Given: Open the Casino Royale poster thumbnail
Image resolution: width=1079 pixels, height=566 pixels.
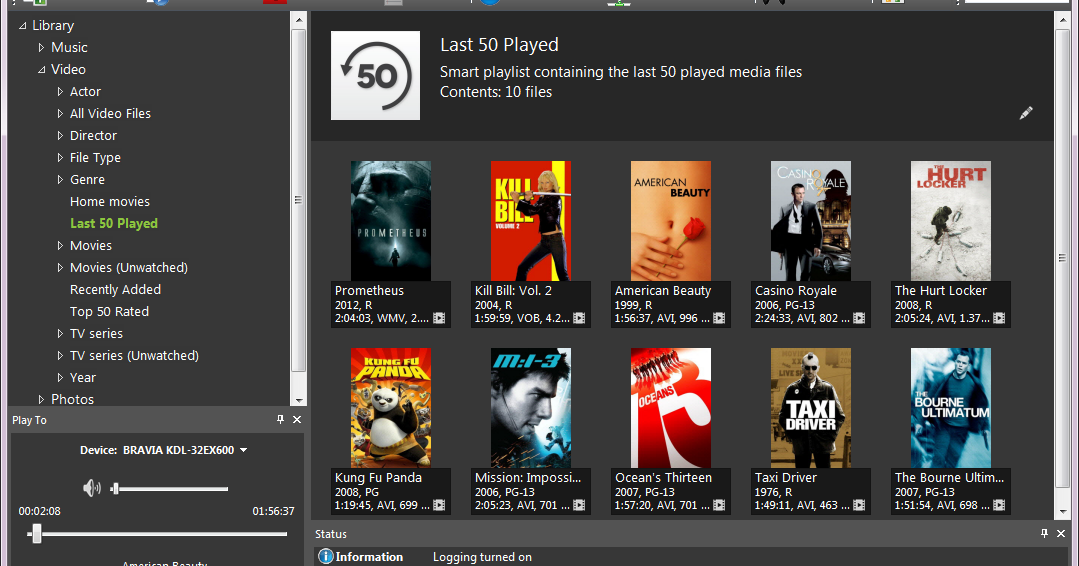Looking at the screenshot, I should pos(811,221).
